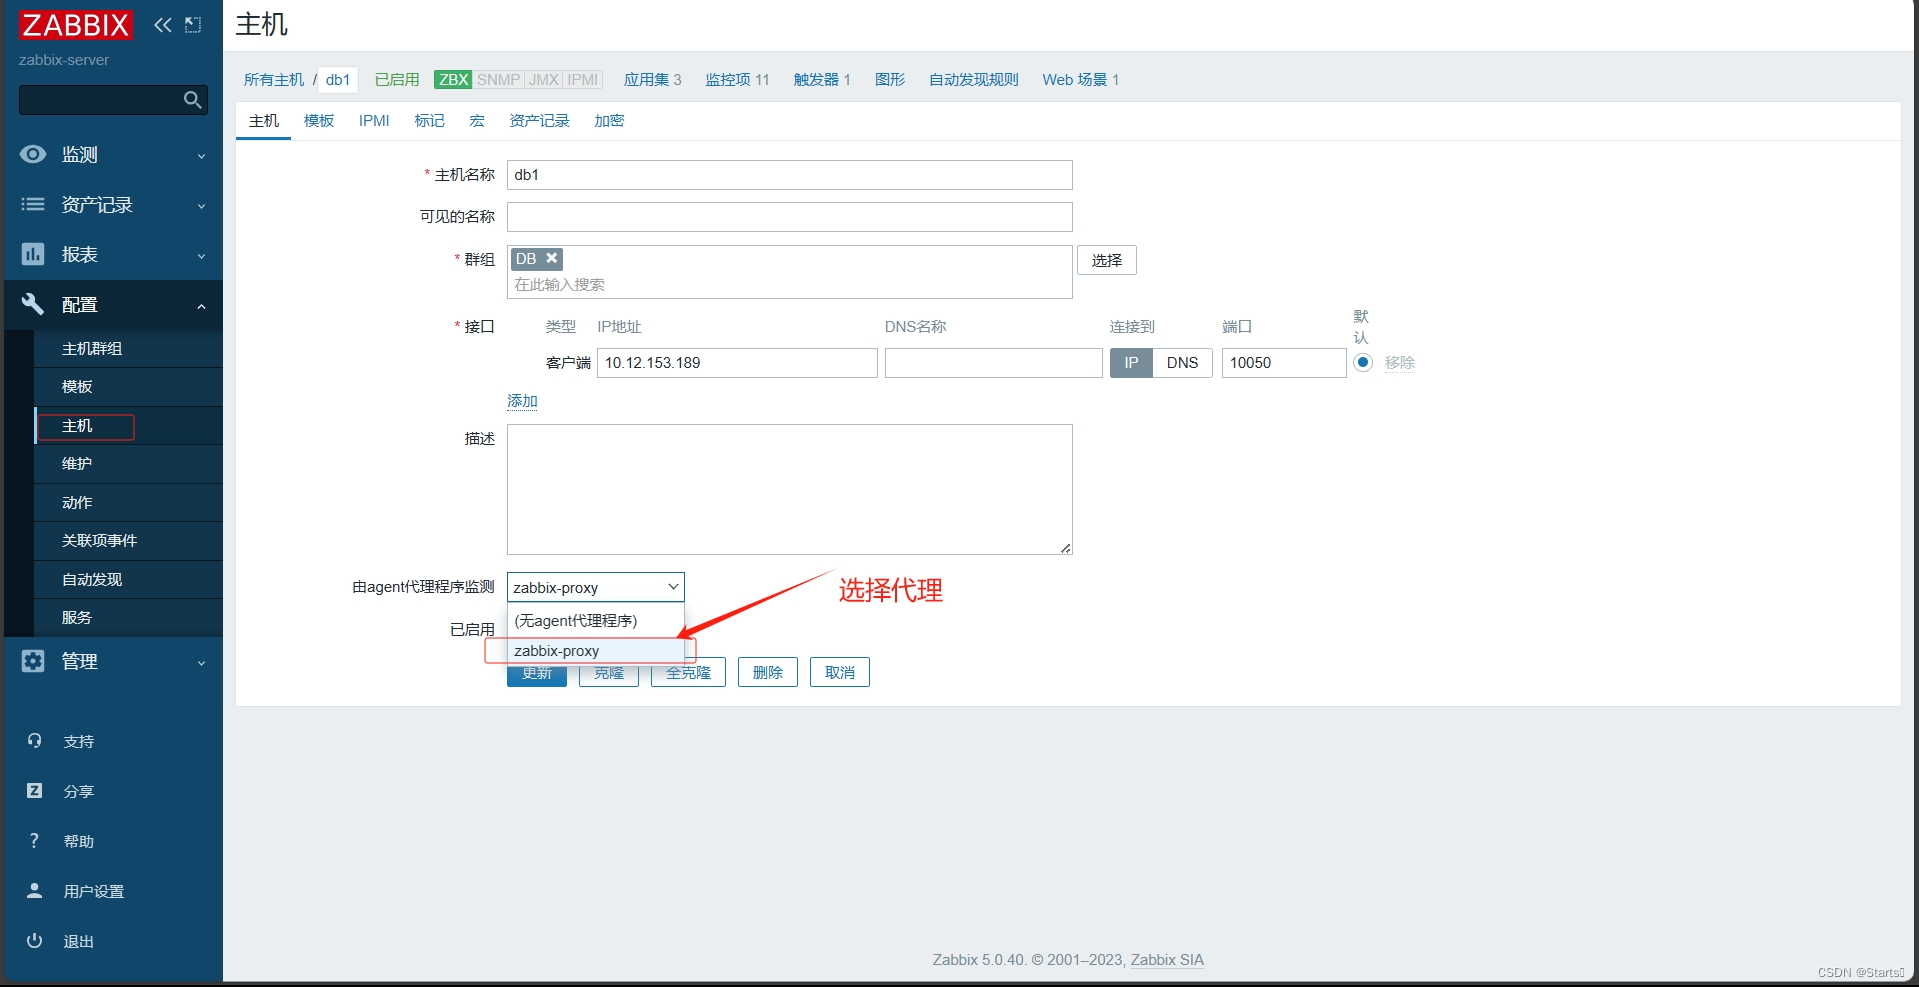Click the sign out power icon

click(x=35, y=940)
